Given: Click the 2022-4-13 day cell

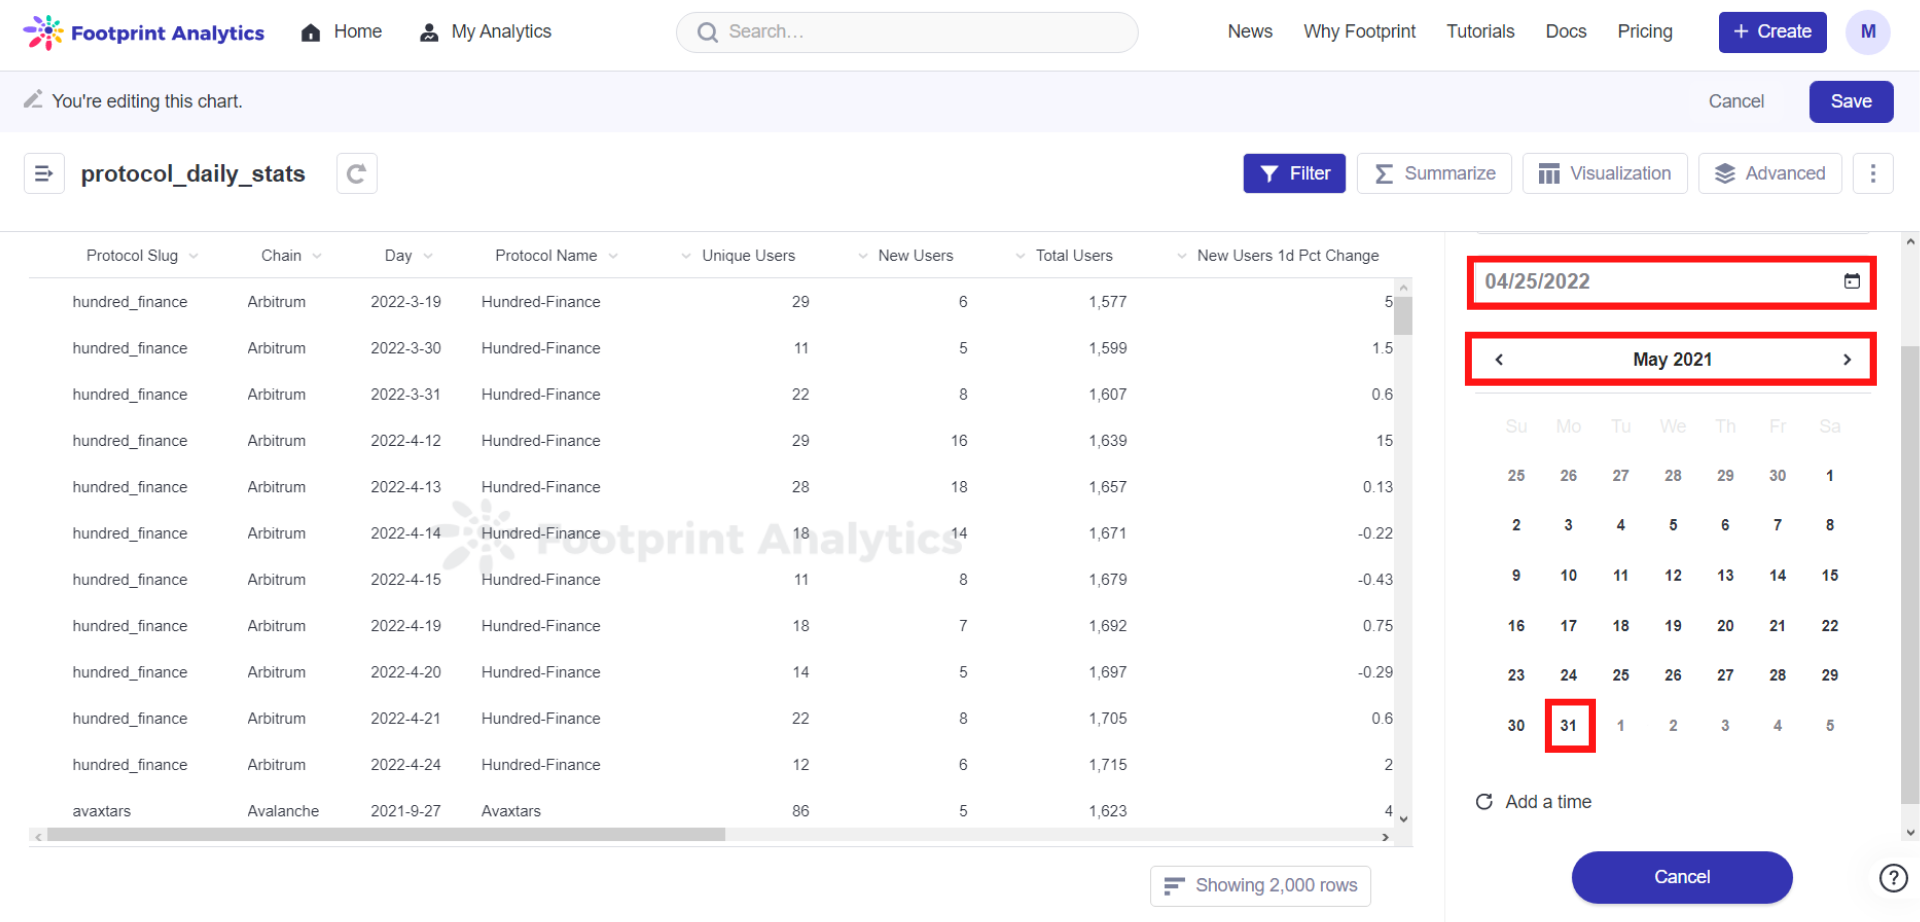Looking at the screenshot, I should (405, 487).
